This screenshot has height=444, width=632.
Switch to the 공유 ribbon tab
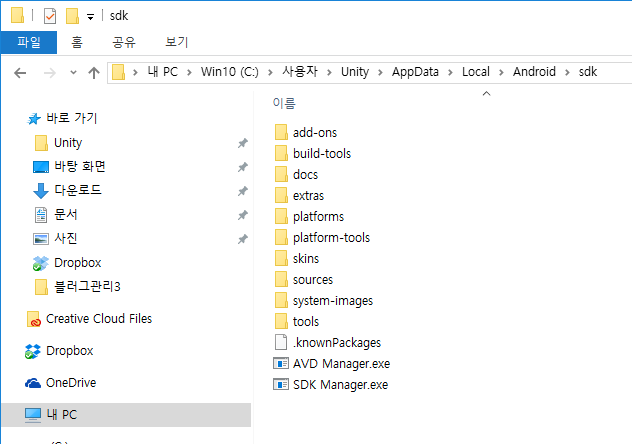coord(124,42)
